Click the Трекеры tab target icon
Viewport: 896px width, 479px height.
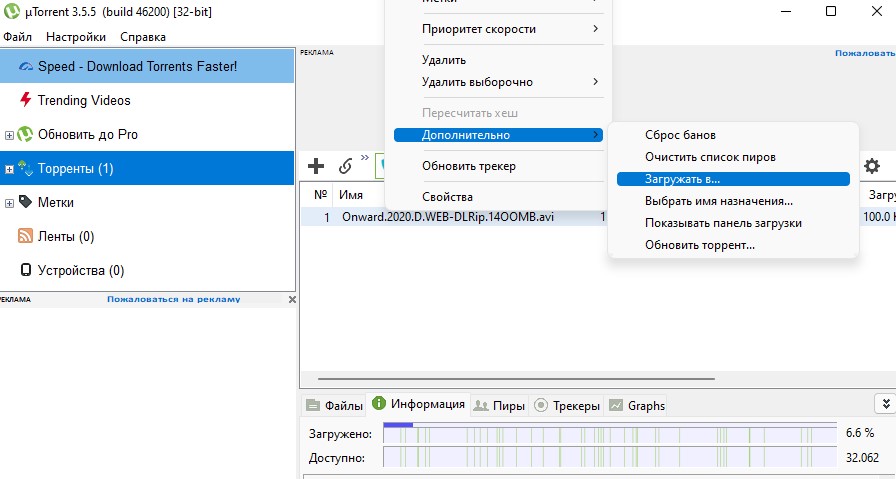tap(541, 405)
